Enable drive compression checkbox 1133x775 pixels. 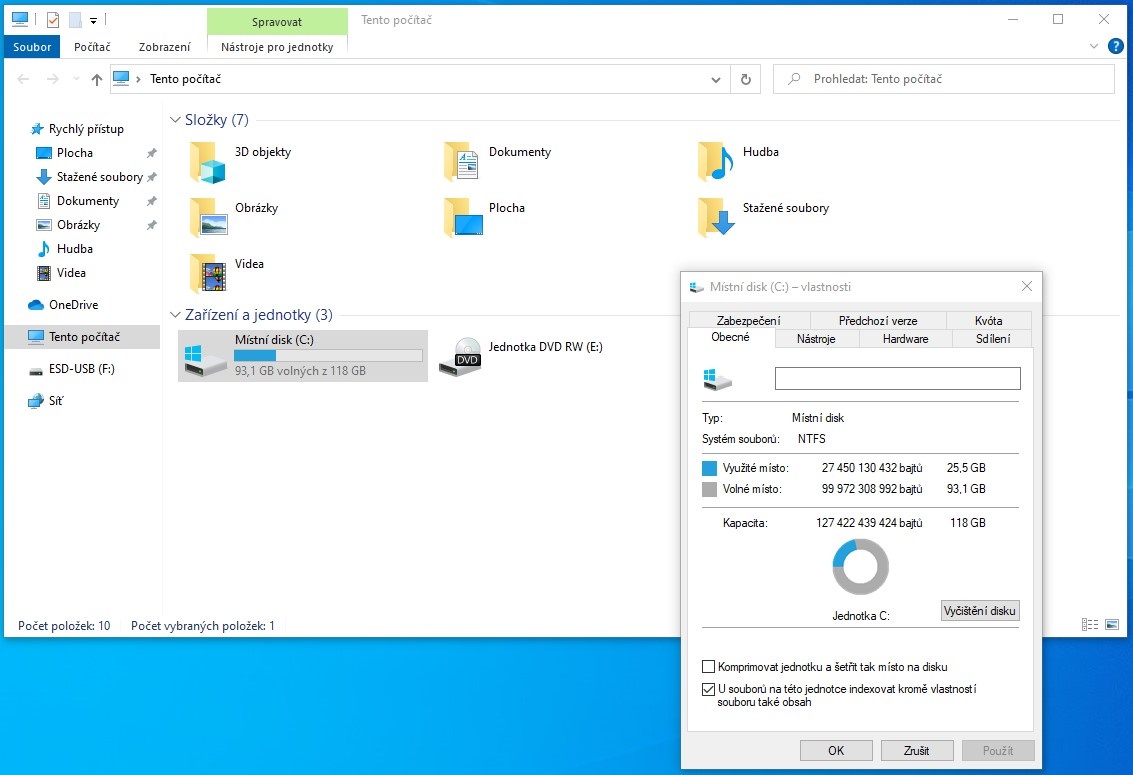(x=708, y=666)
